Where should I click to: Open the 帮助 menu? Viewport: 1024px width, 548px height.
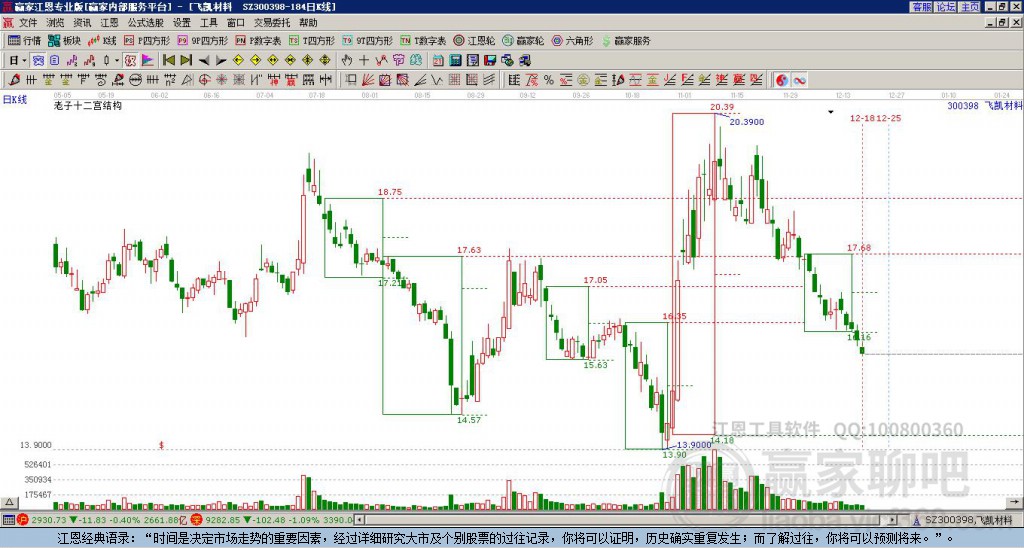pos(308,23)
